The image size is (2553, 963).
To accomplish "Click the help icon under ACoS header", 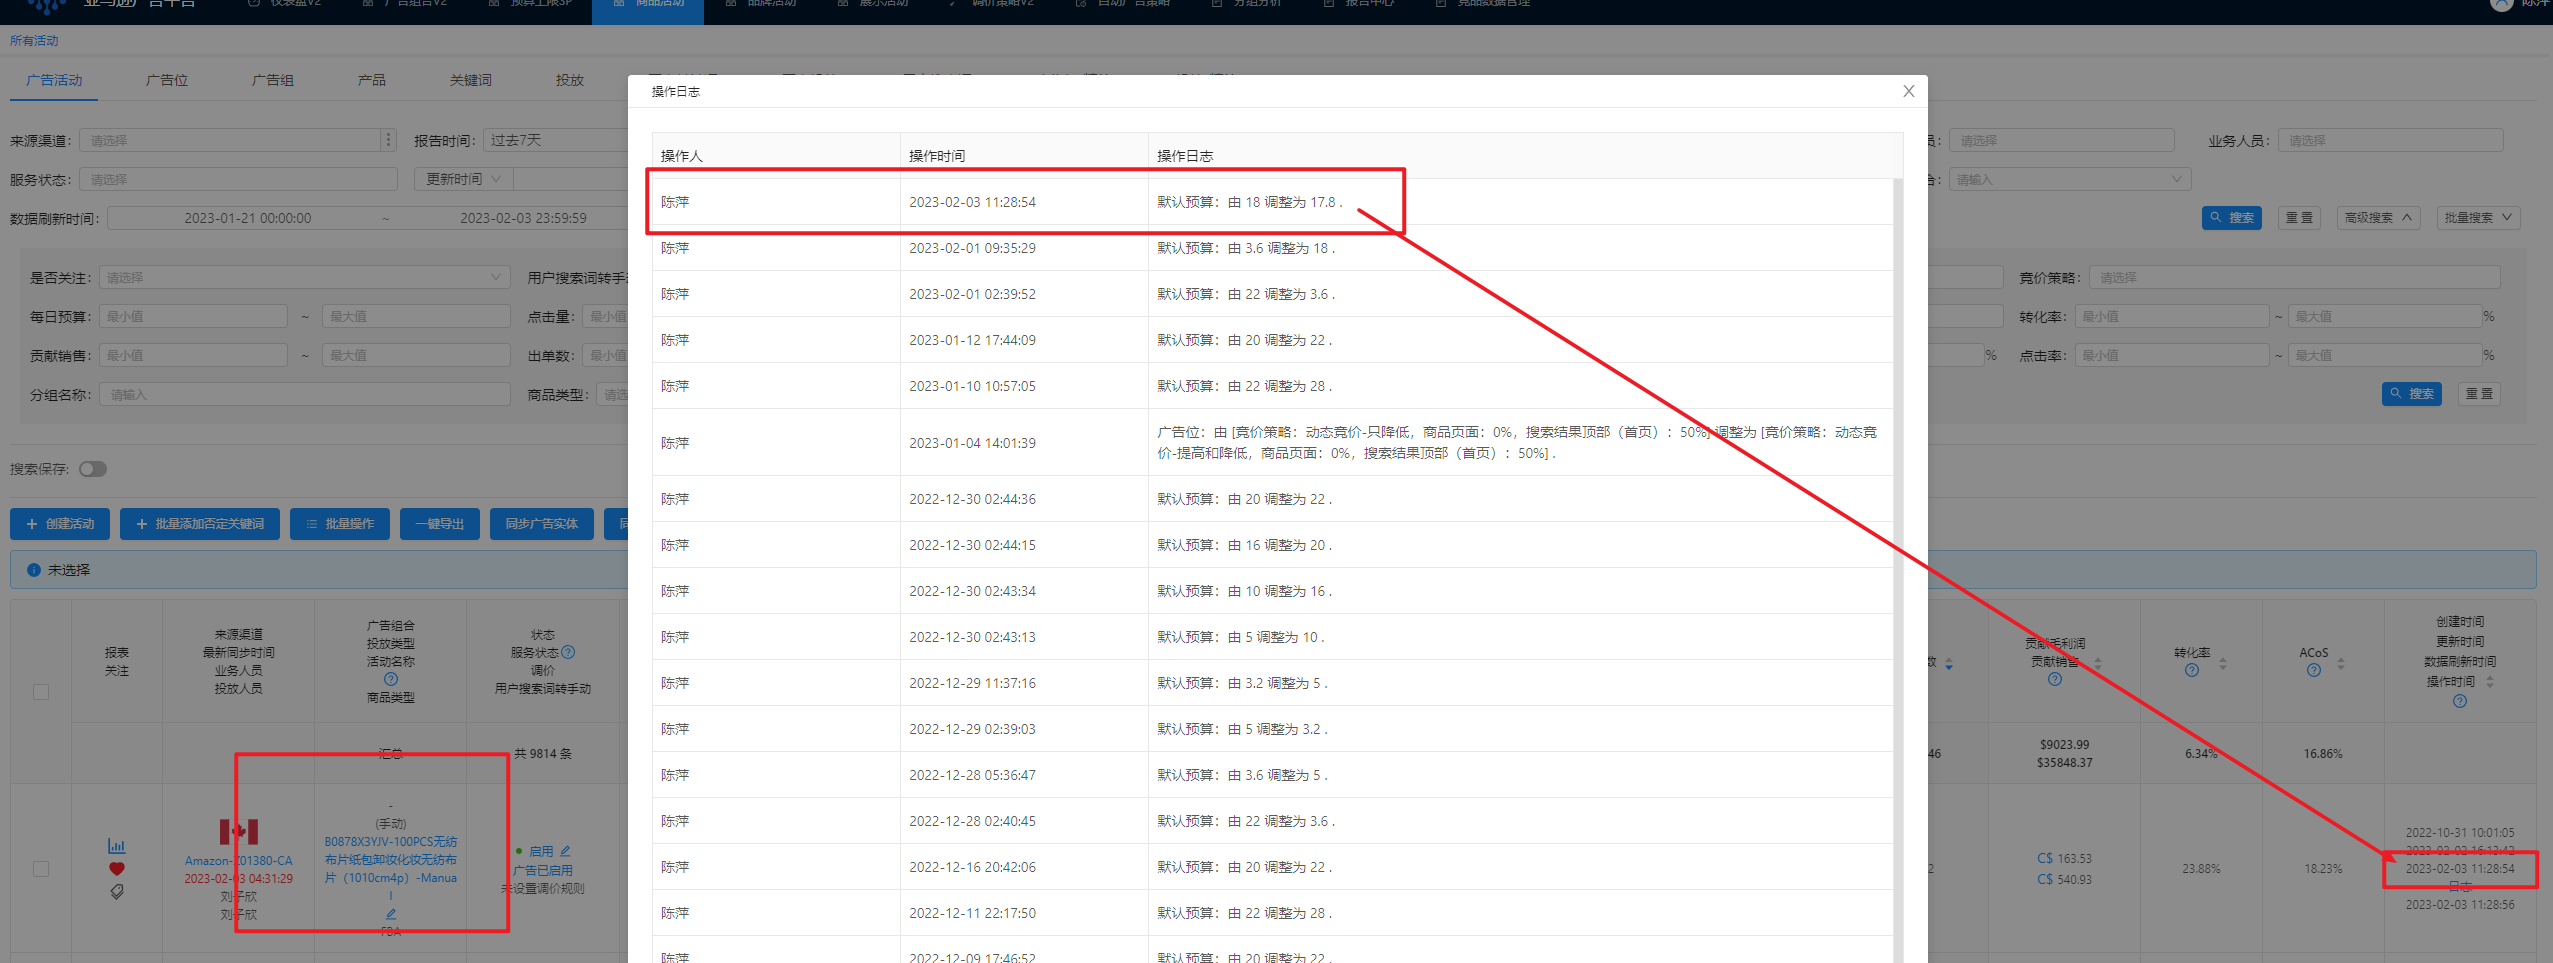I will pos(2314,670).
